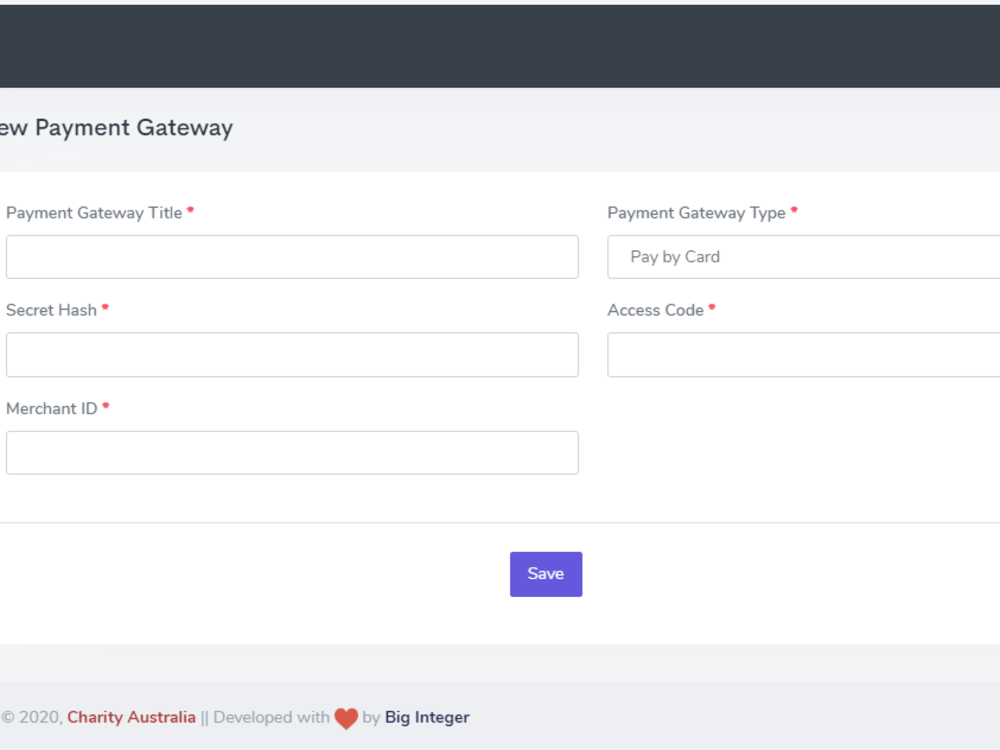Click the 'Developed with' footer text

pos(271,717)
